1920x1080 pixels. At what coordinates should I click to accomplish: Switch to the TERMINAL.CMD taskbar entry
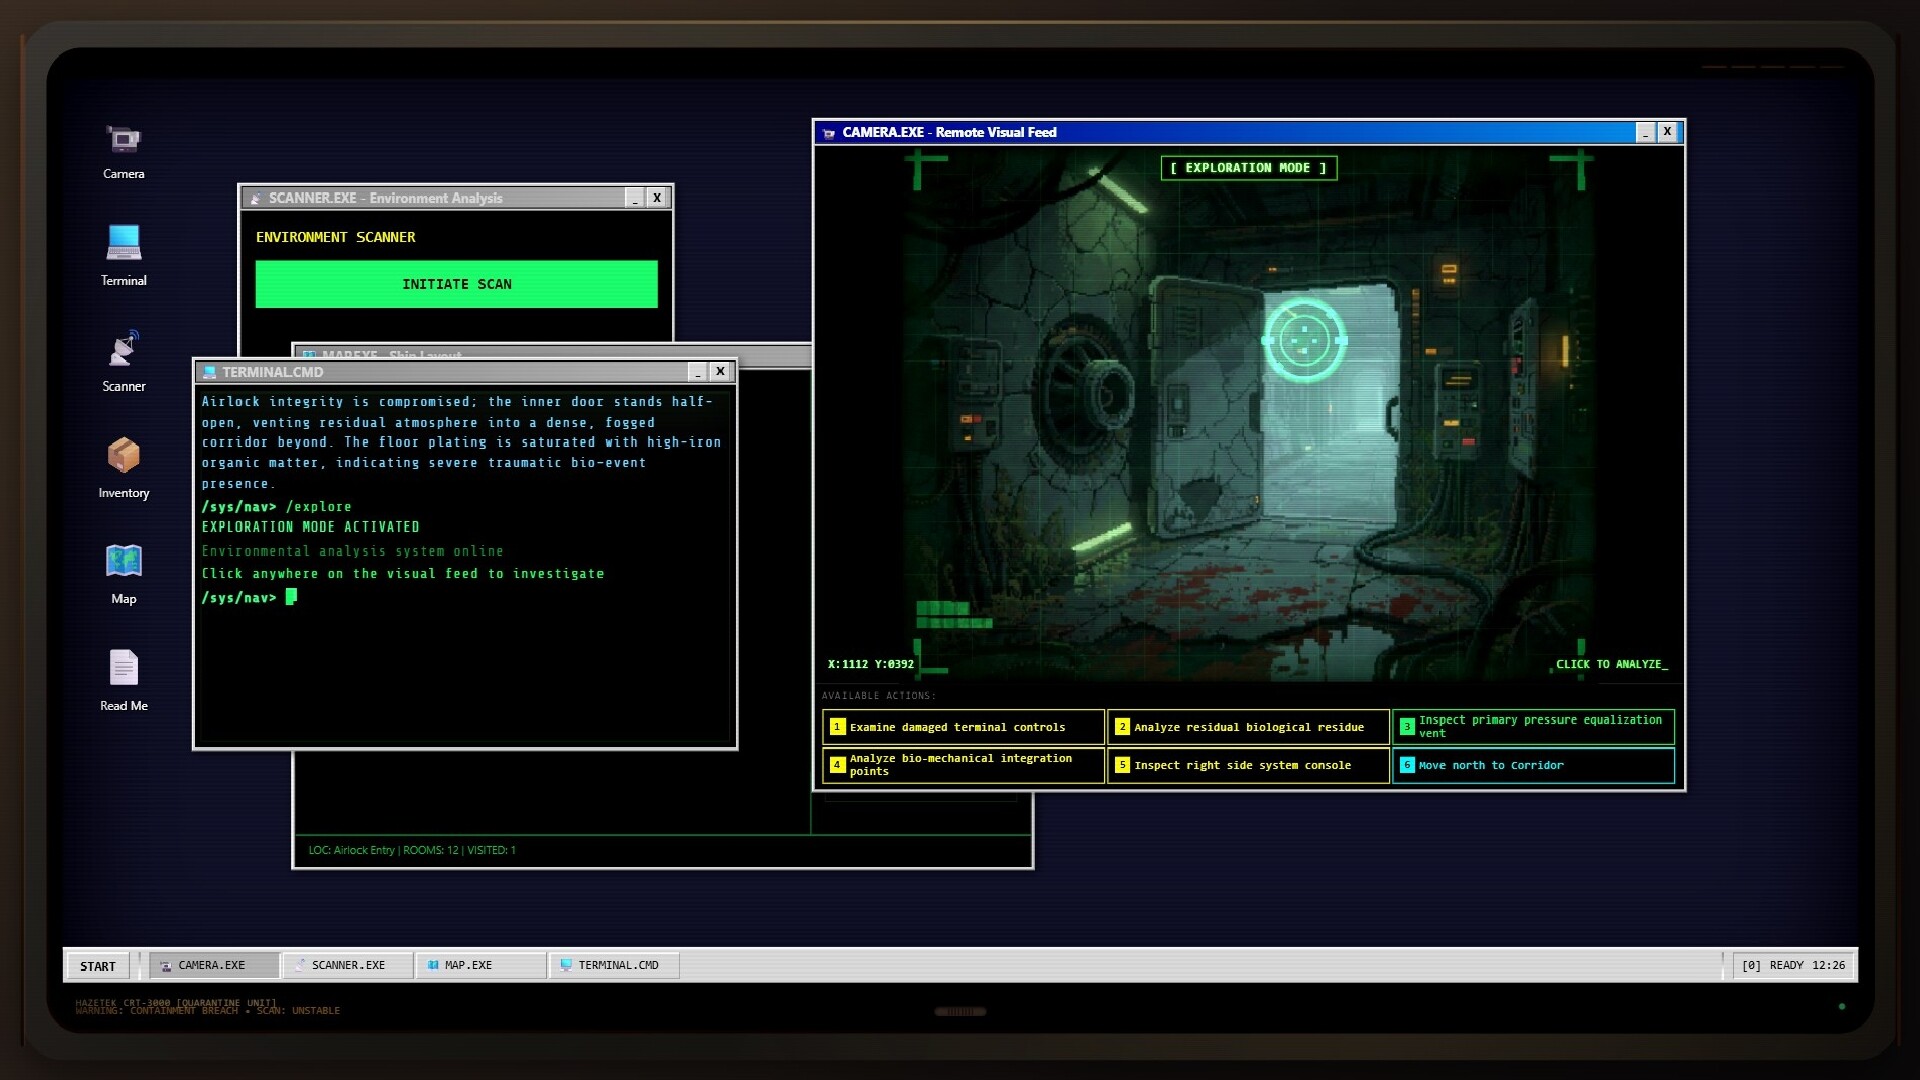[x=613, y=965]
